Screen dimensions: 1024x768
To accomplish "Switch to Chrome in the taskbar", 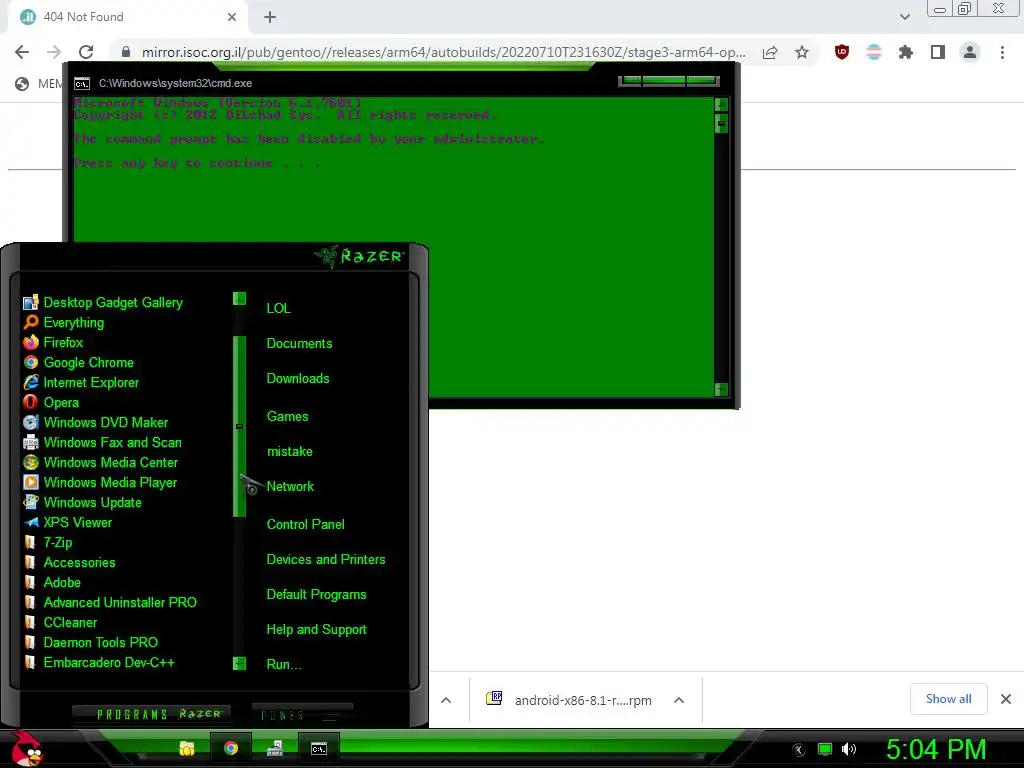I will pos(231,748).
